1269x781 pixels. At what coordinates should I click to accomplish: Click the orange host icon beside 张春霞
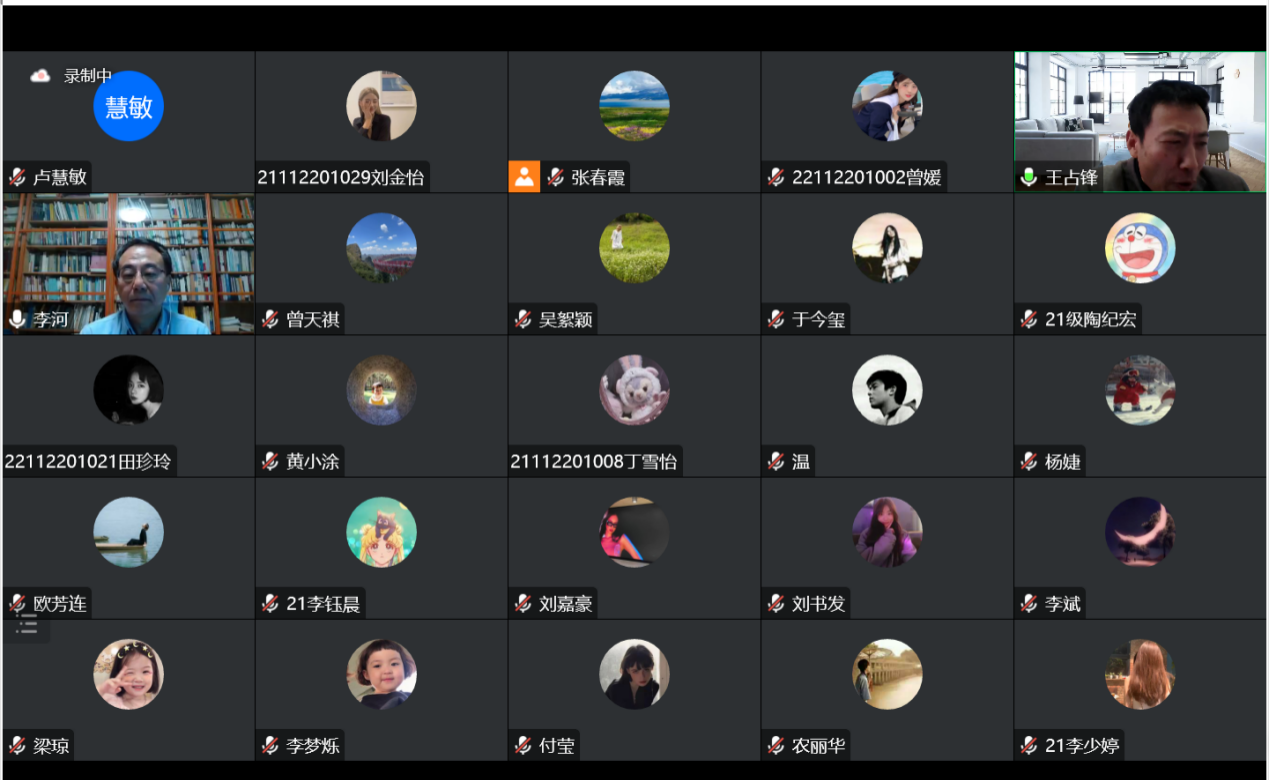524,177
